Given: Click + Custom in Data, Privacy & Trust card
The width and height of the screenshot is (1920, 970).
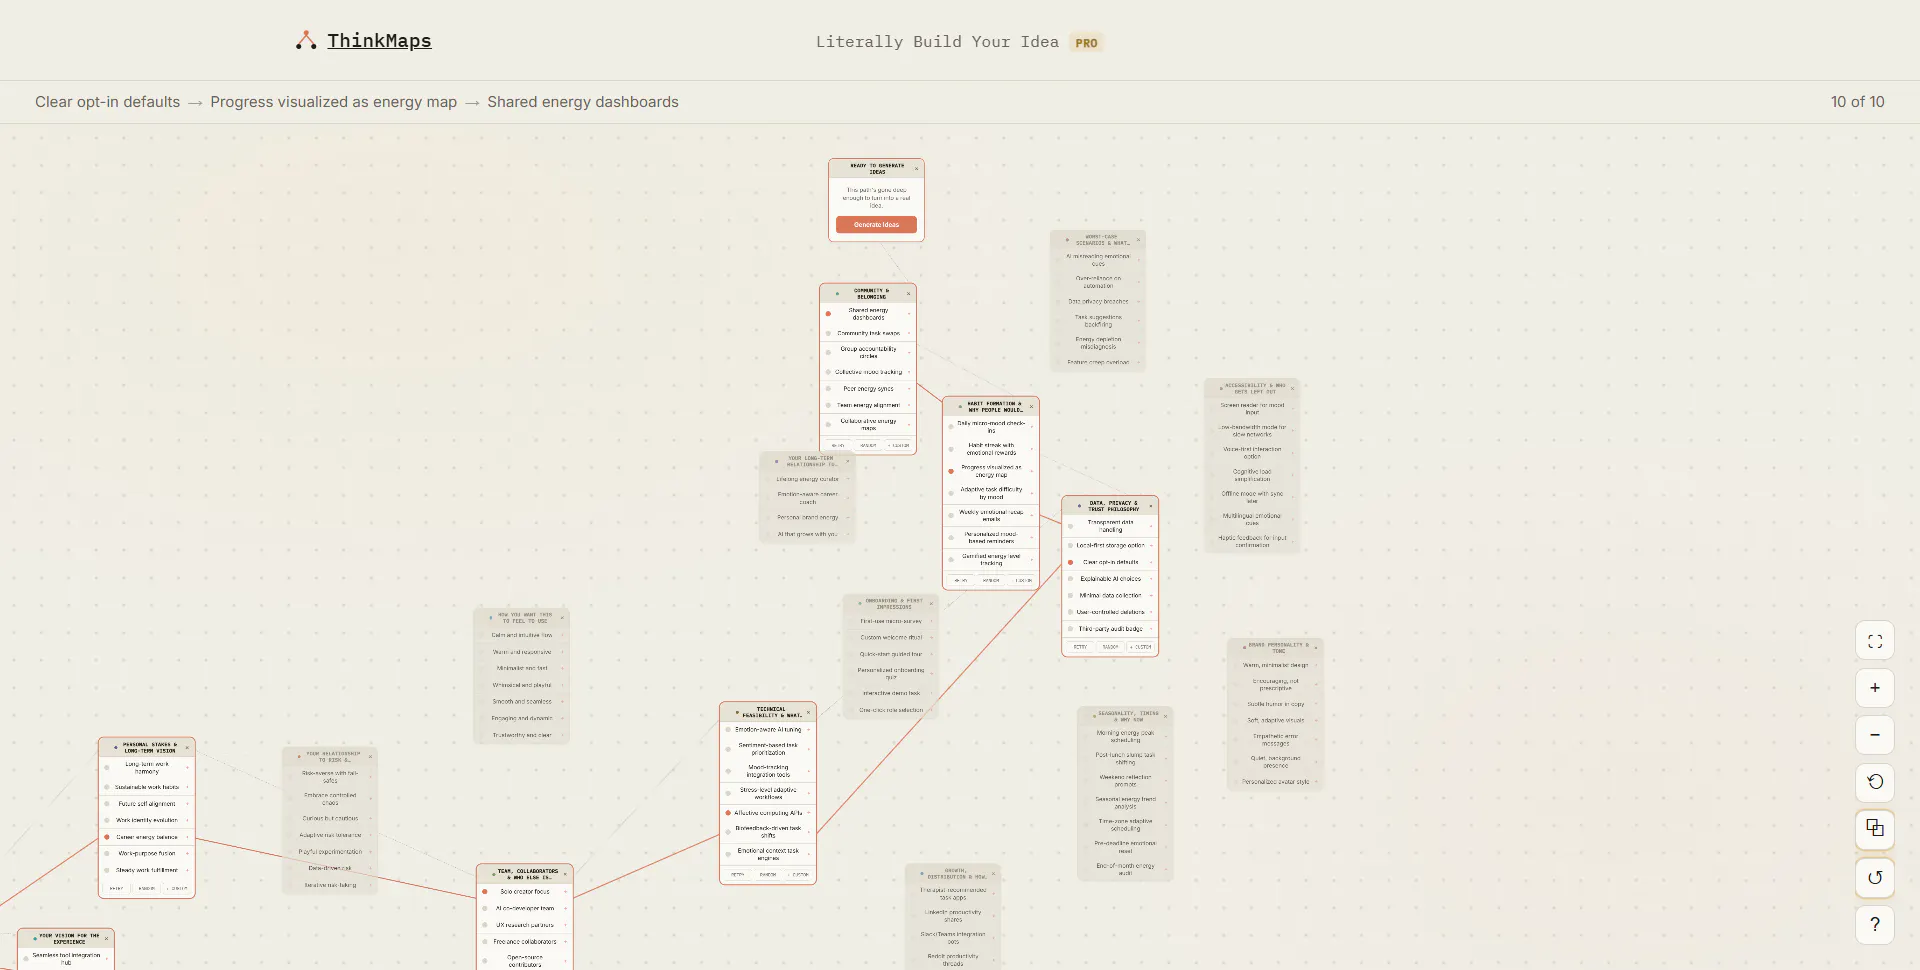Looking at the screenshot, I should (1141, 647).
